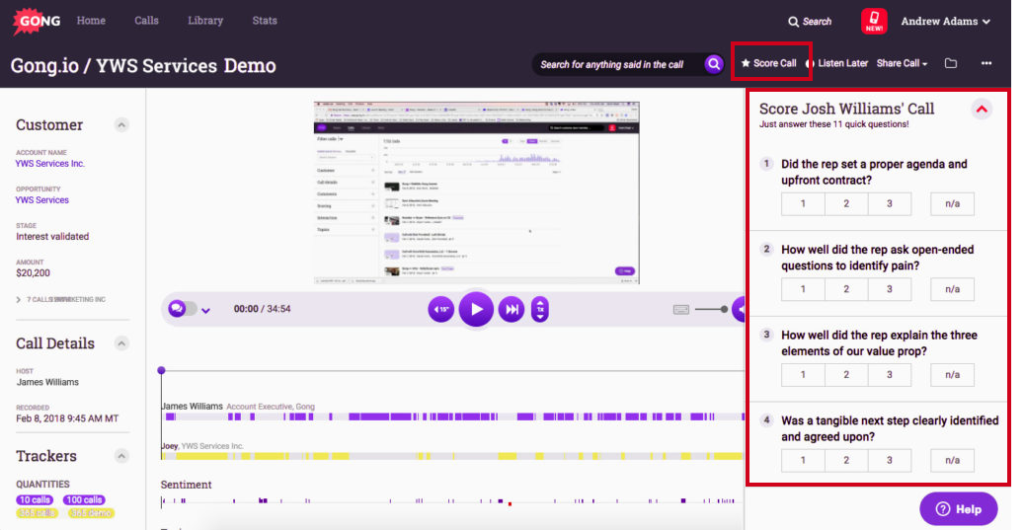Mark question 1 agenda as n/a
Screen dimensions: 1024x530
pos(952,204)
